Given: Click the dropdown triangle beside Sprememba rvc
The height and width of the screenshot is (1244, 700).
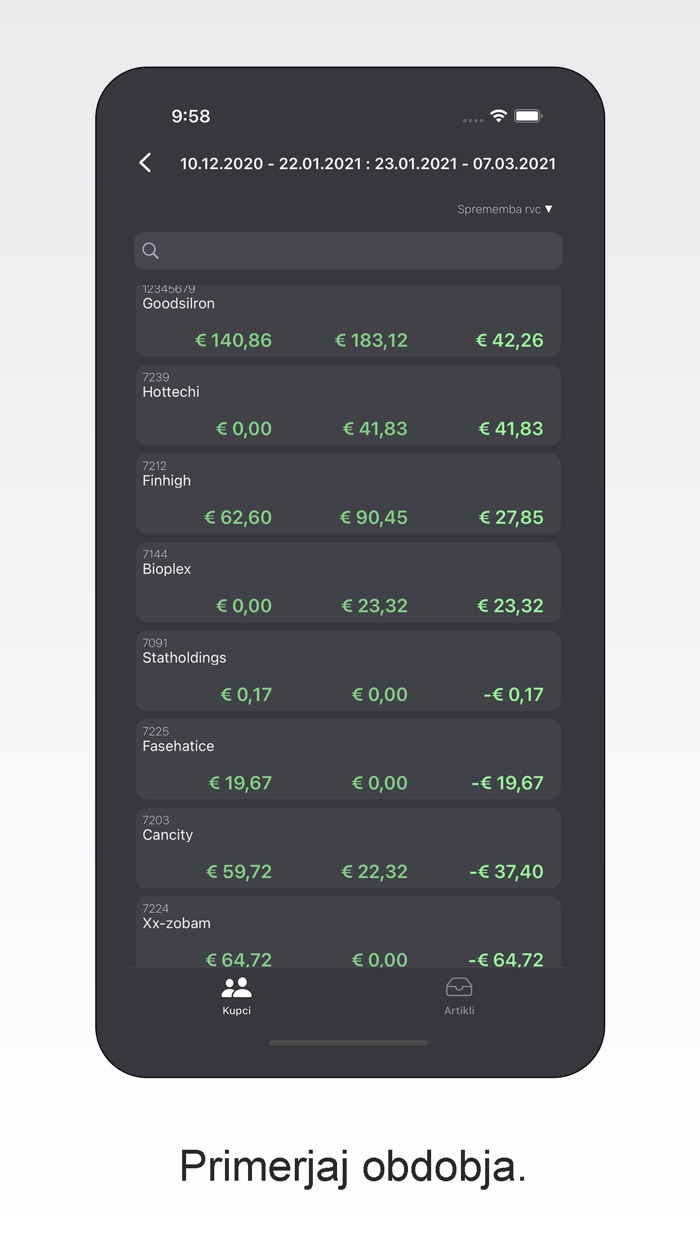Looking at the screenshot, I should pyautogui.click(x=548, y=209).
